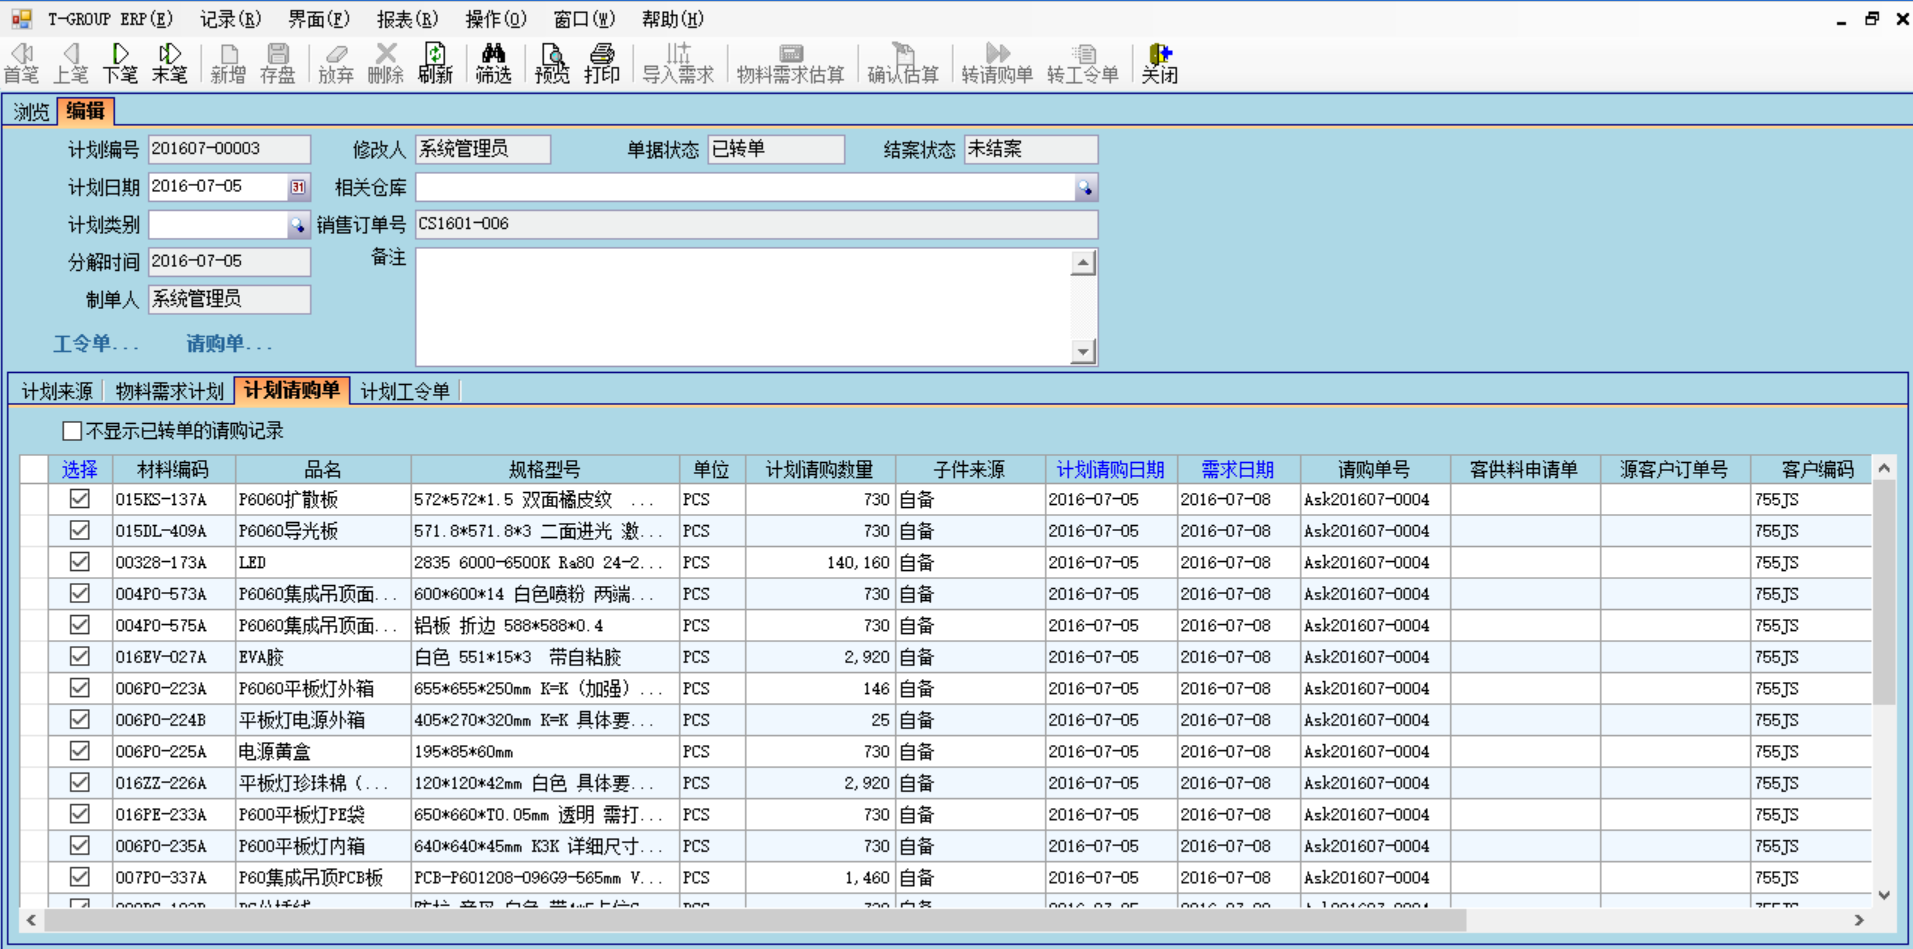Open the 帮助(H) menu
This screenshot has height=949, width=1913.
pyautogui.click(x=673, y=19)
